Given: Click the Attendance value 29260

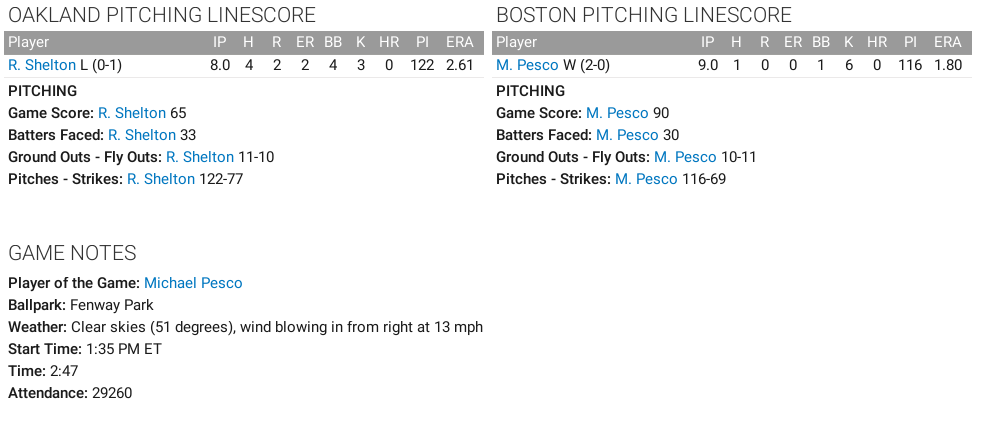Looking at the screenshot, I should click(x=112, y=393).
